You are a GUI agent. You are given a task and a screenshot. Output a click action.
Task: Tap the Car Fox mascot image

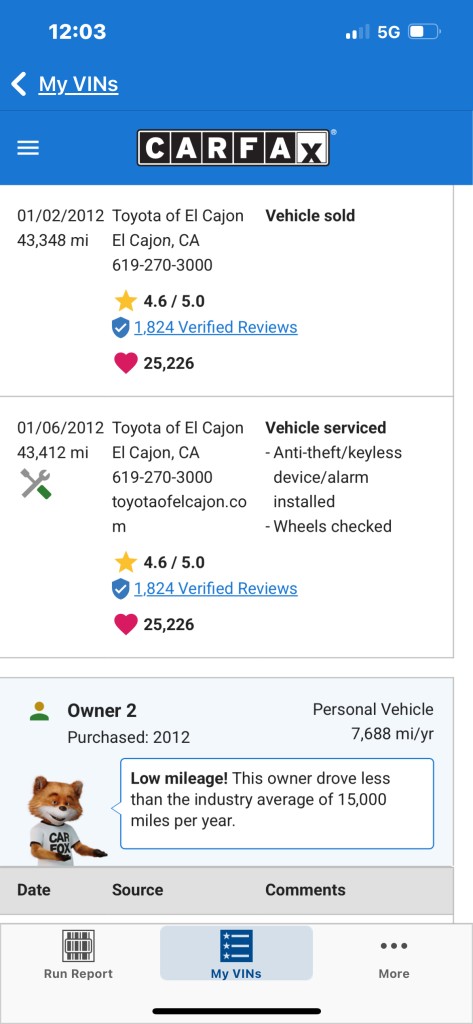coord(65,820)
